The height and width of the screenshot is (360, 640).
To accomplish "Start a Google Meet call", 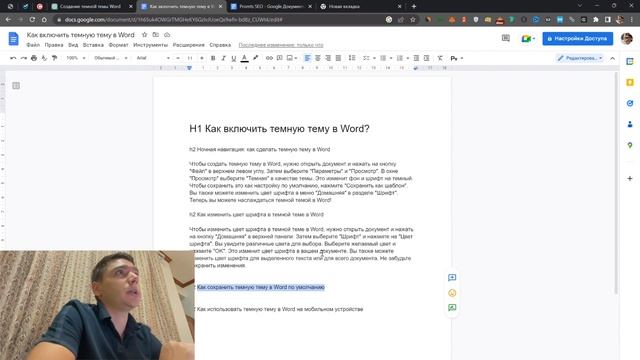I will point(527,38).
